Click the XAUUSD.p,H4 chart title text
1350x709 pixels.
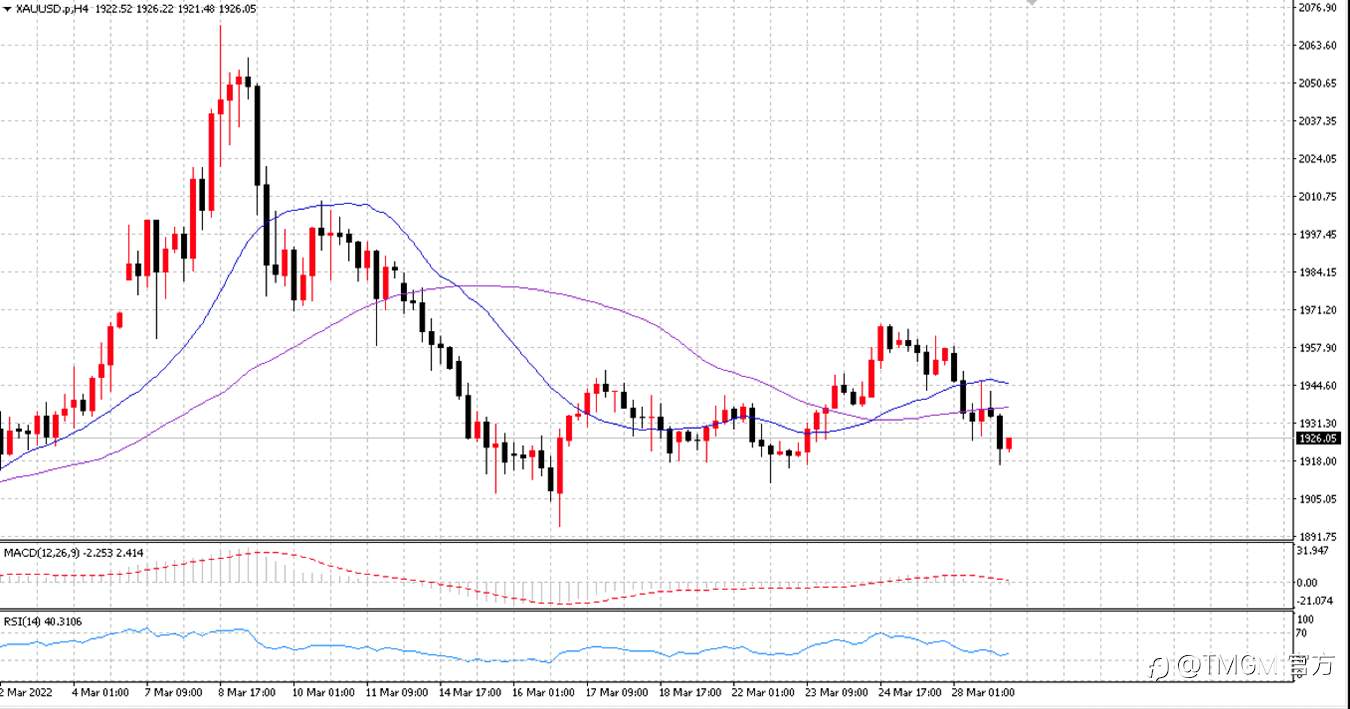point(51,8)
